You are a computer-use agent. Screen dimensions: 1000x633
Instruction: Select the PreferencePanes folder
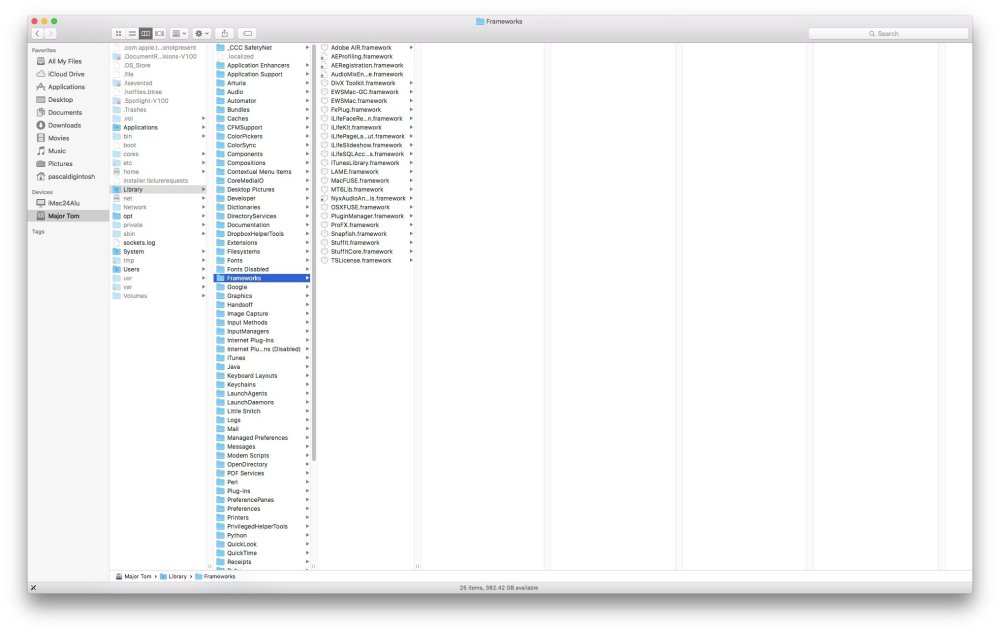point(262,500)
